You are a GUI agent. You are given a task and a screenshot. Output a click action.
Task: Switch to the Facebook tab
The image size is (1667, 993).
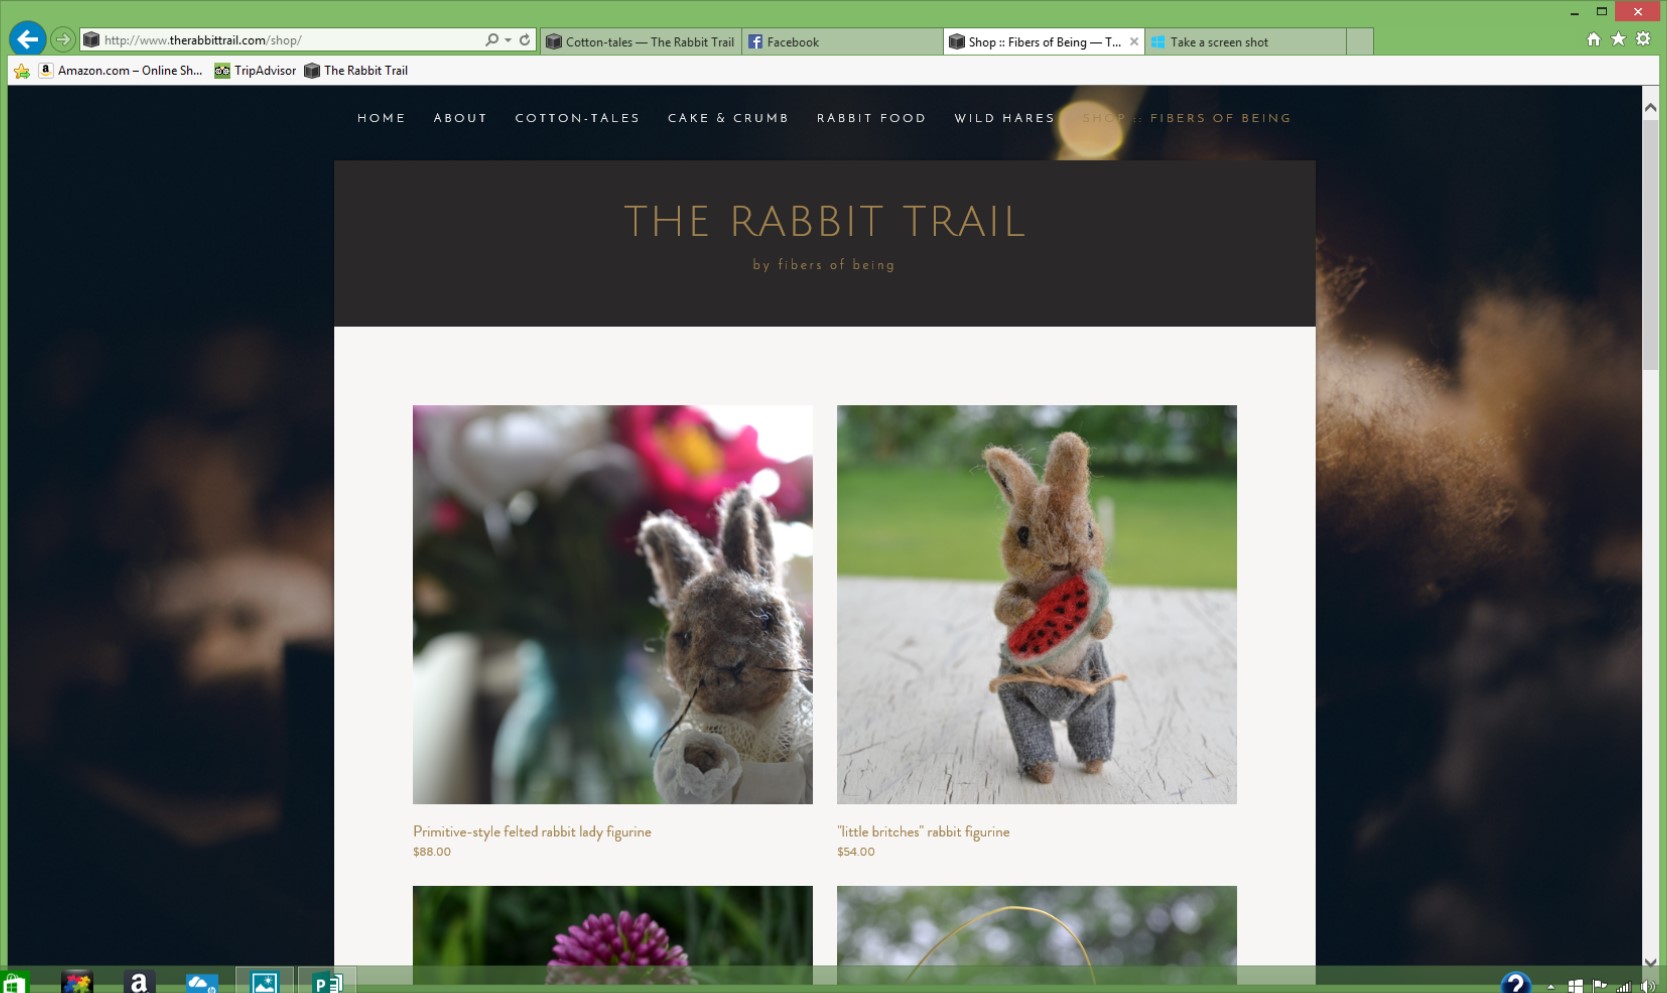click(842, 42)
